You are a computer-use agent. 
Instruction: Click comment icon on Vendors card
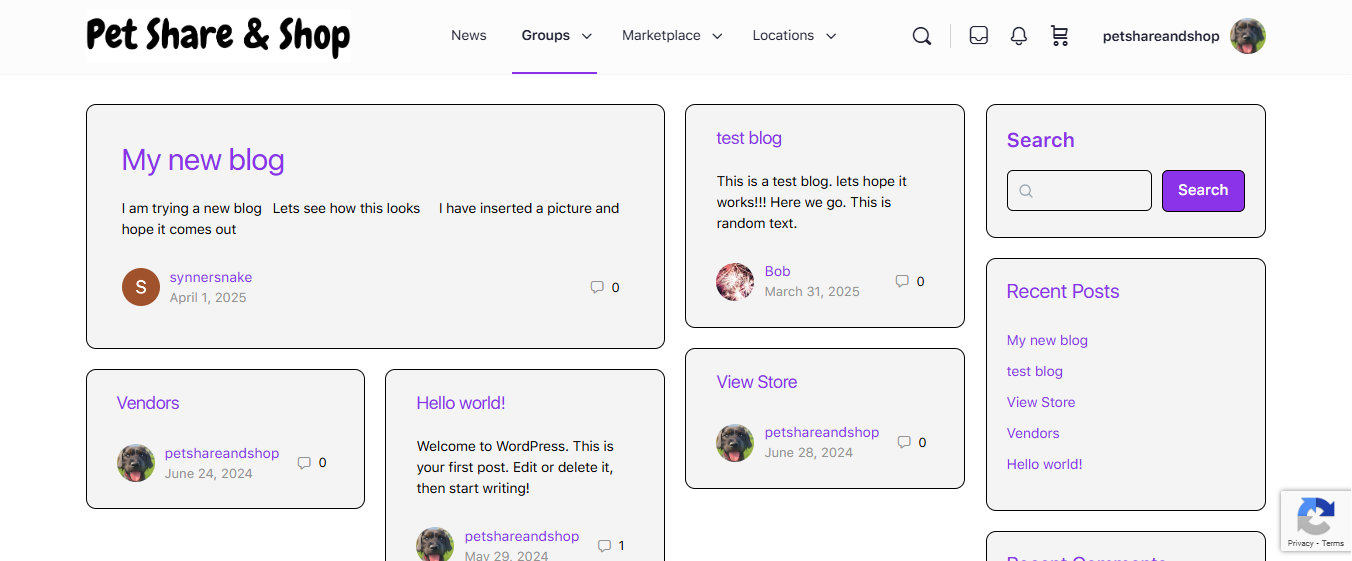304,463
